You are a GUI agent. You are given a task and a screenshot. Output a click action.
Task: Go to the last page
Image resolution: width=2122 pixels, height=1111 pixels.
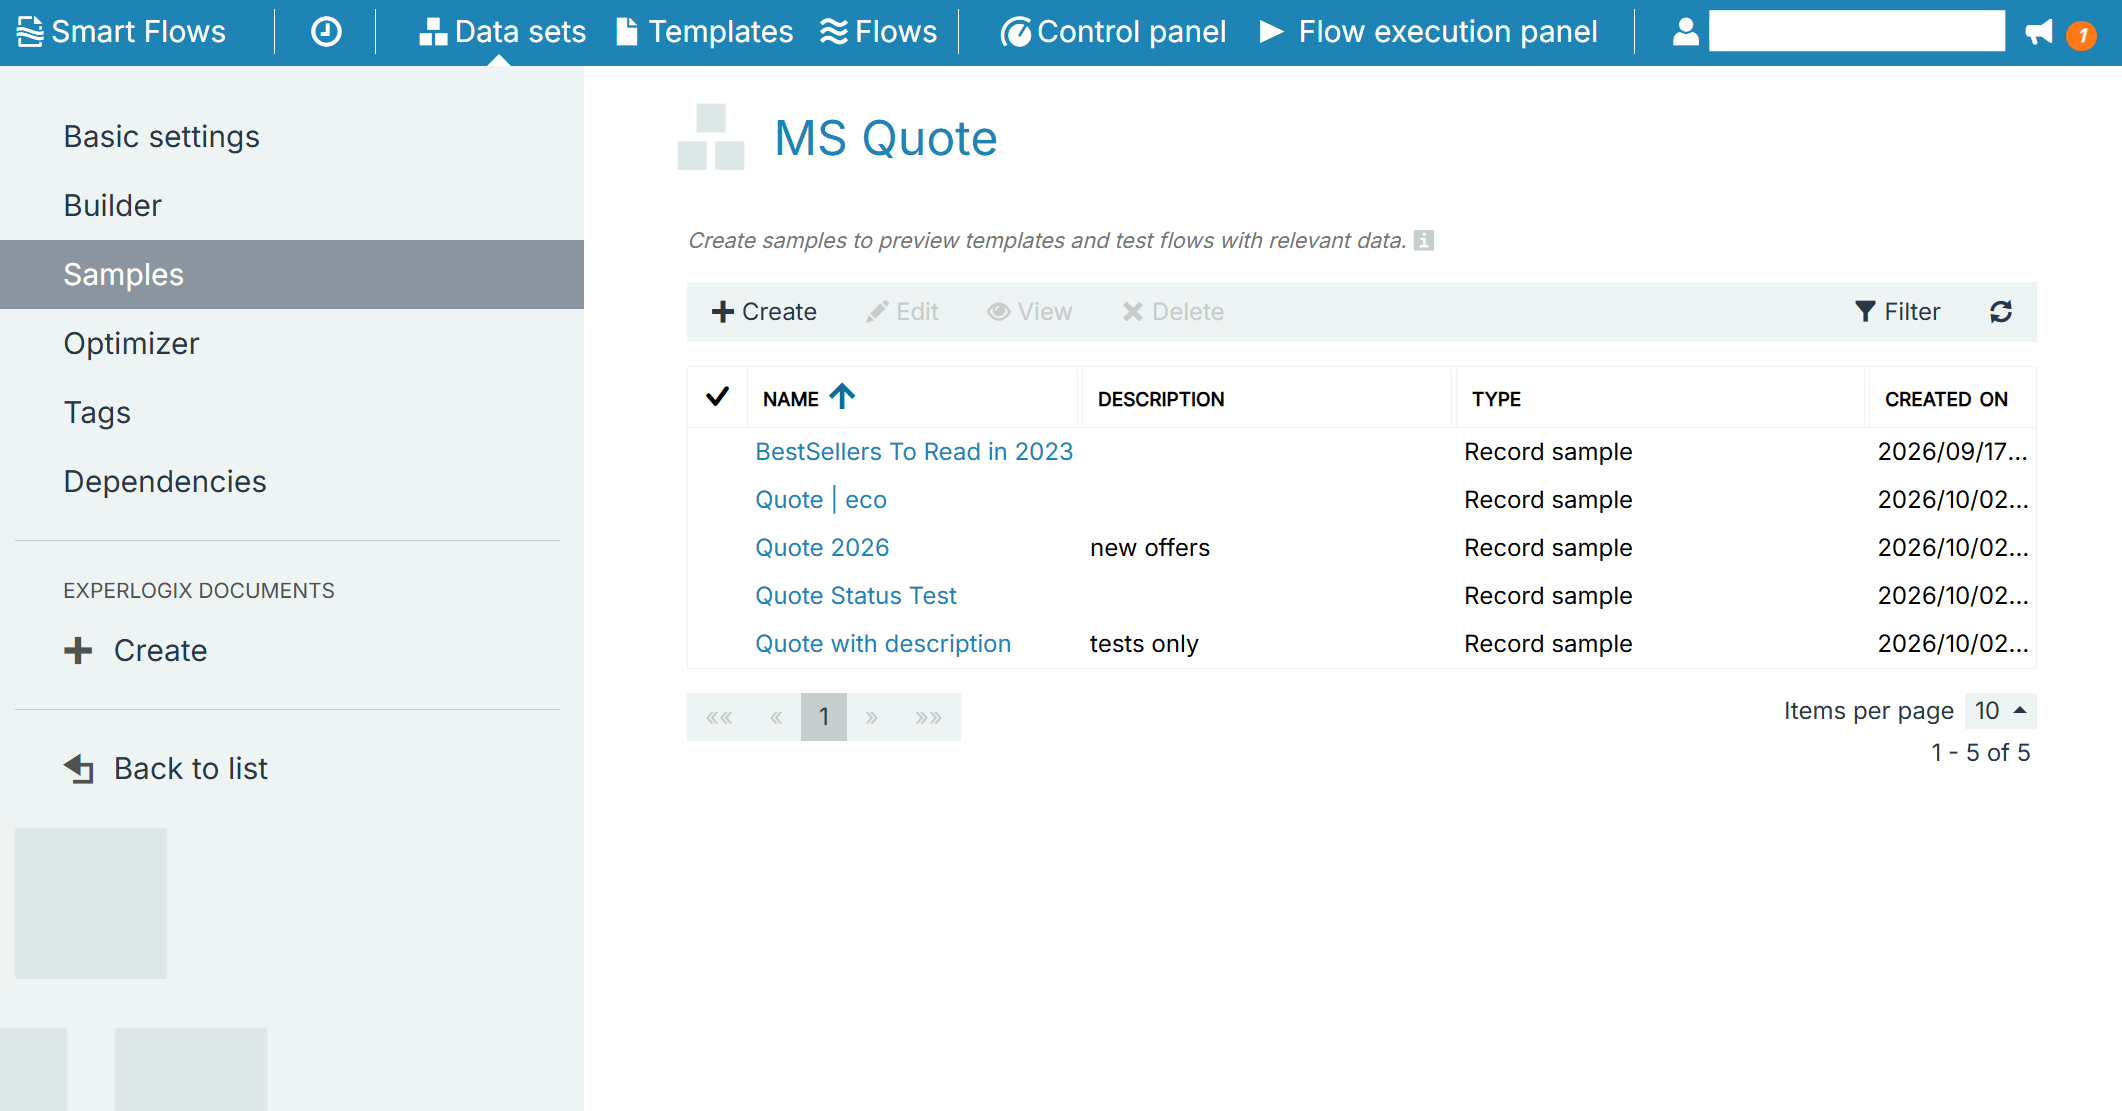click(928, 717)
